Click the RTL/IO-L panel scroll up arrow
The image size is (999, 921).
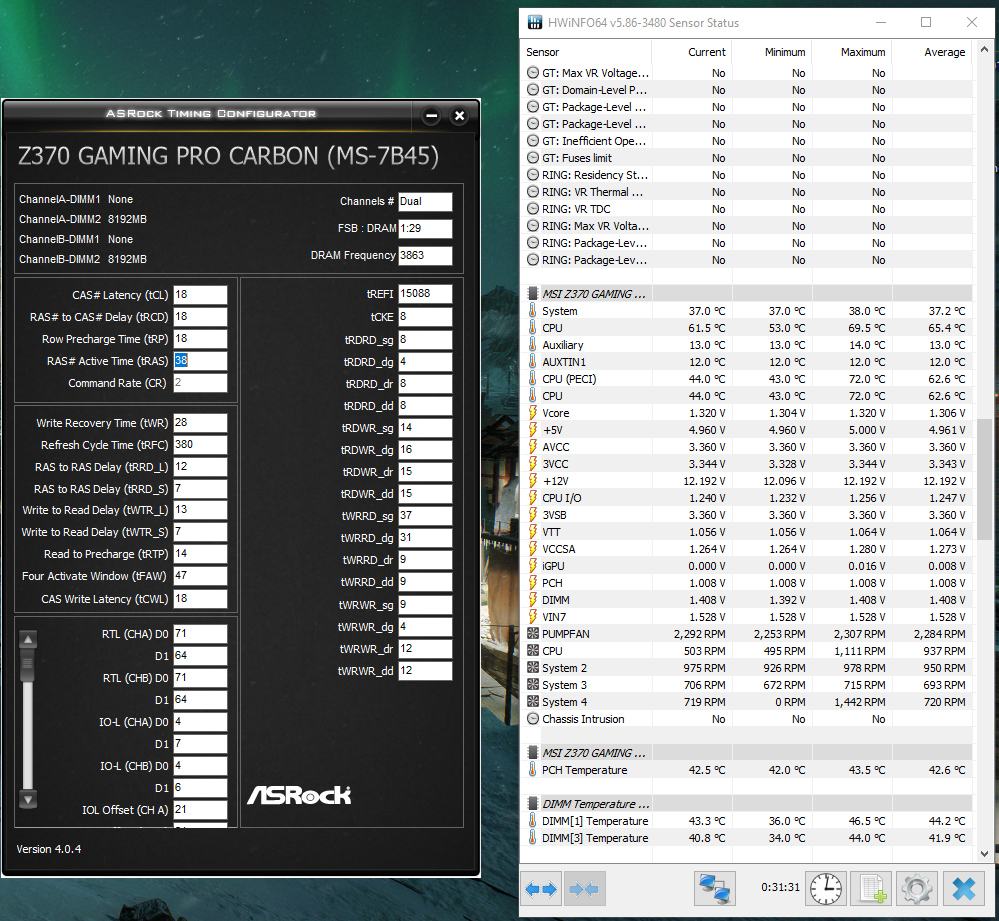pyautogui.click(x=28, y=639)
